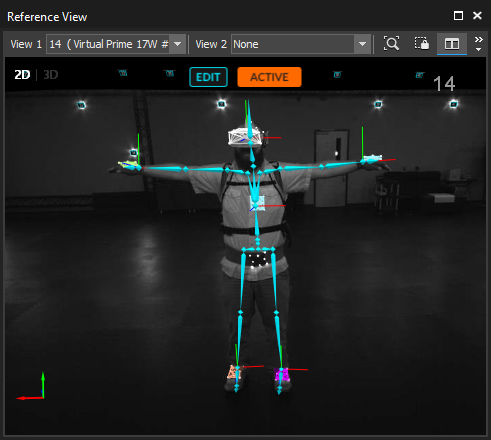This screenshot has height=440, width=491.
Task: Maximize the Reference View panel
Action: pos(458,16)
